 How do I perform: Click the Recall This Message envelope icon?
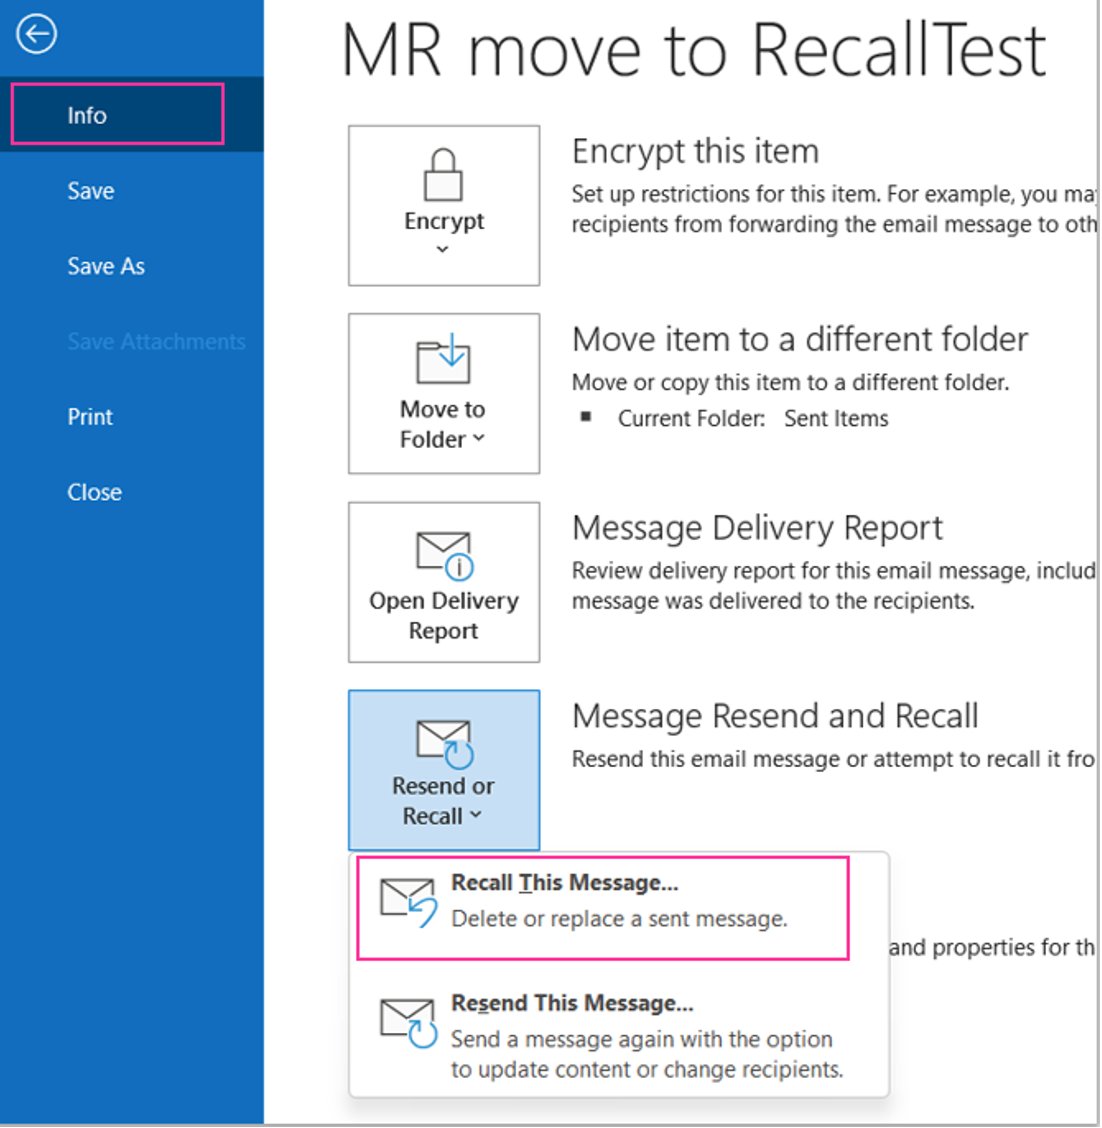tap(408, 900)
